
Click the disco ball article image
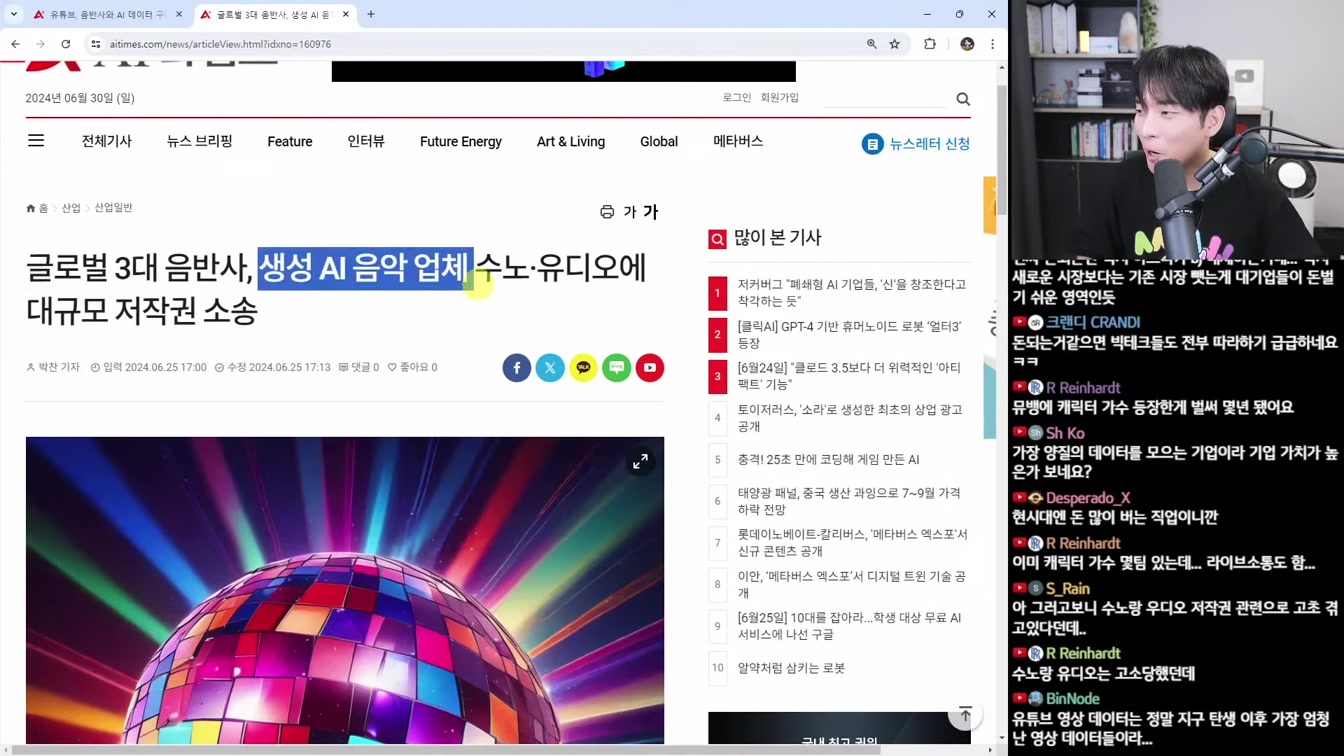pos(345,590)
